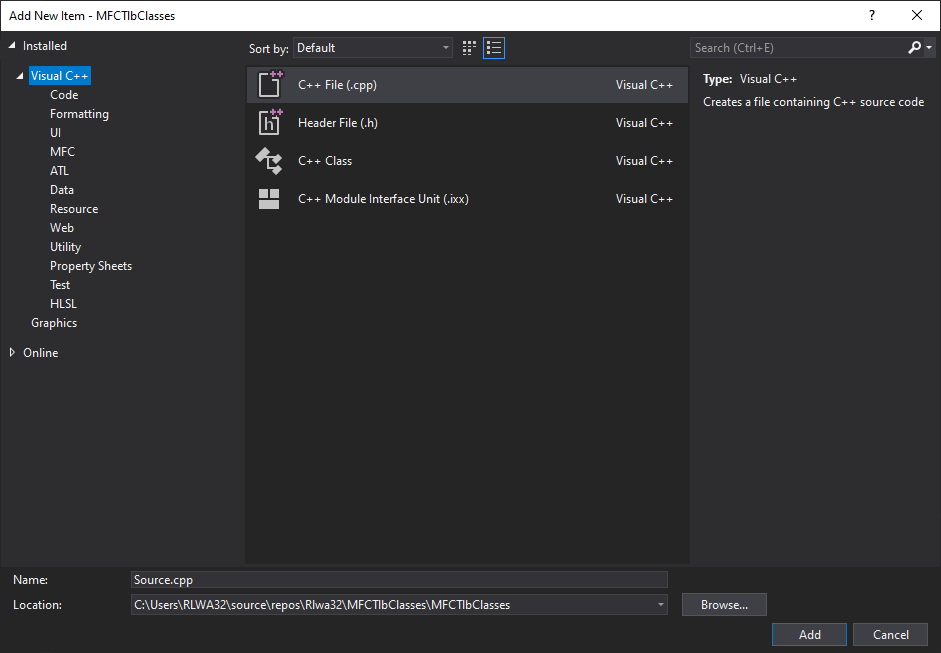Choose the C++ Class template icon
This screenshot has width=941, height=653.
coord(269,161)
